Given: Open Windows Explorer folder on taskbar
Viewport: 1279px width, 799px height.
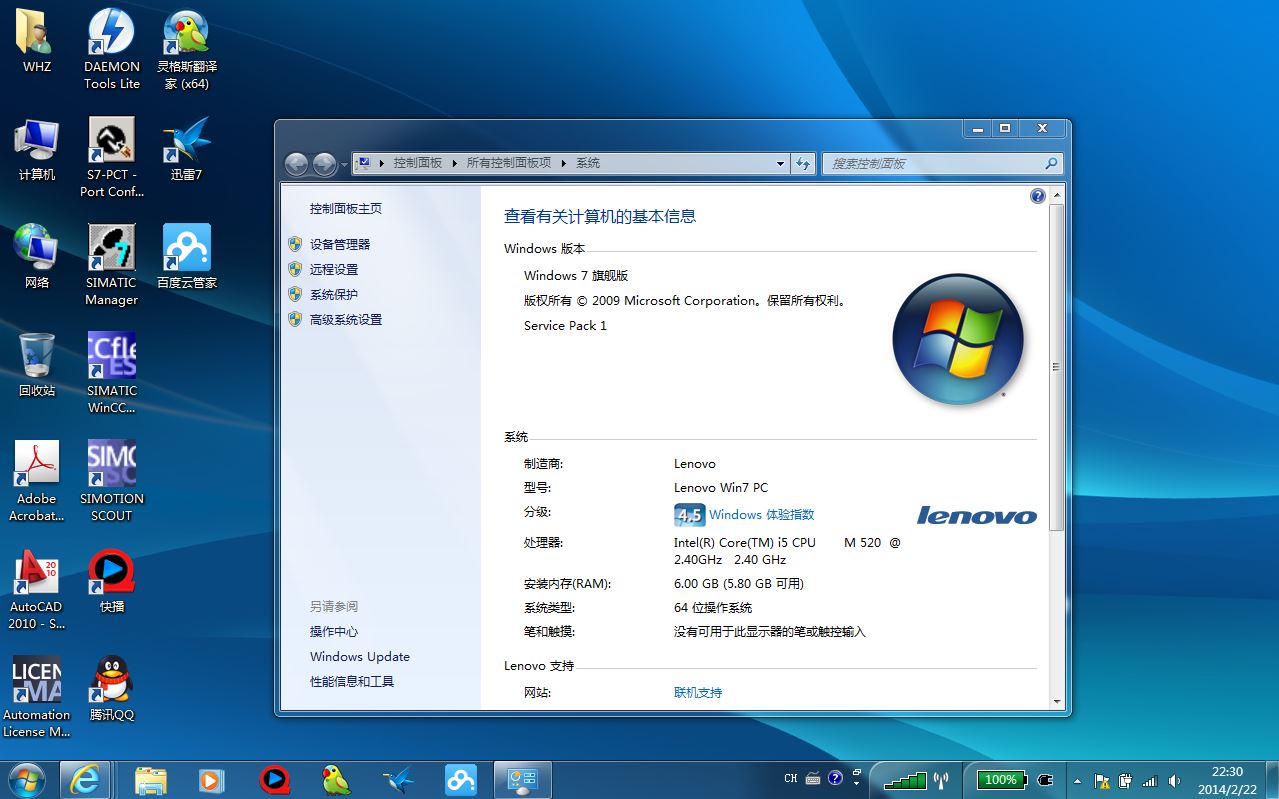Looking at the screenshot, I should click(151, 779).
